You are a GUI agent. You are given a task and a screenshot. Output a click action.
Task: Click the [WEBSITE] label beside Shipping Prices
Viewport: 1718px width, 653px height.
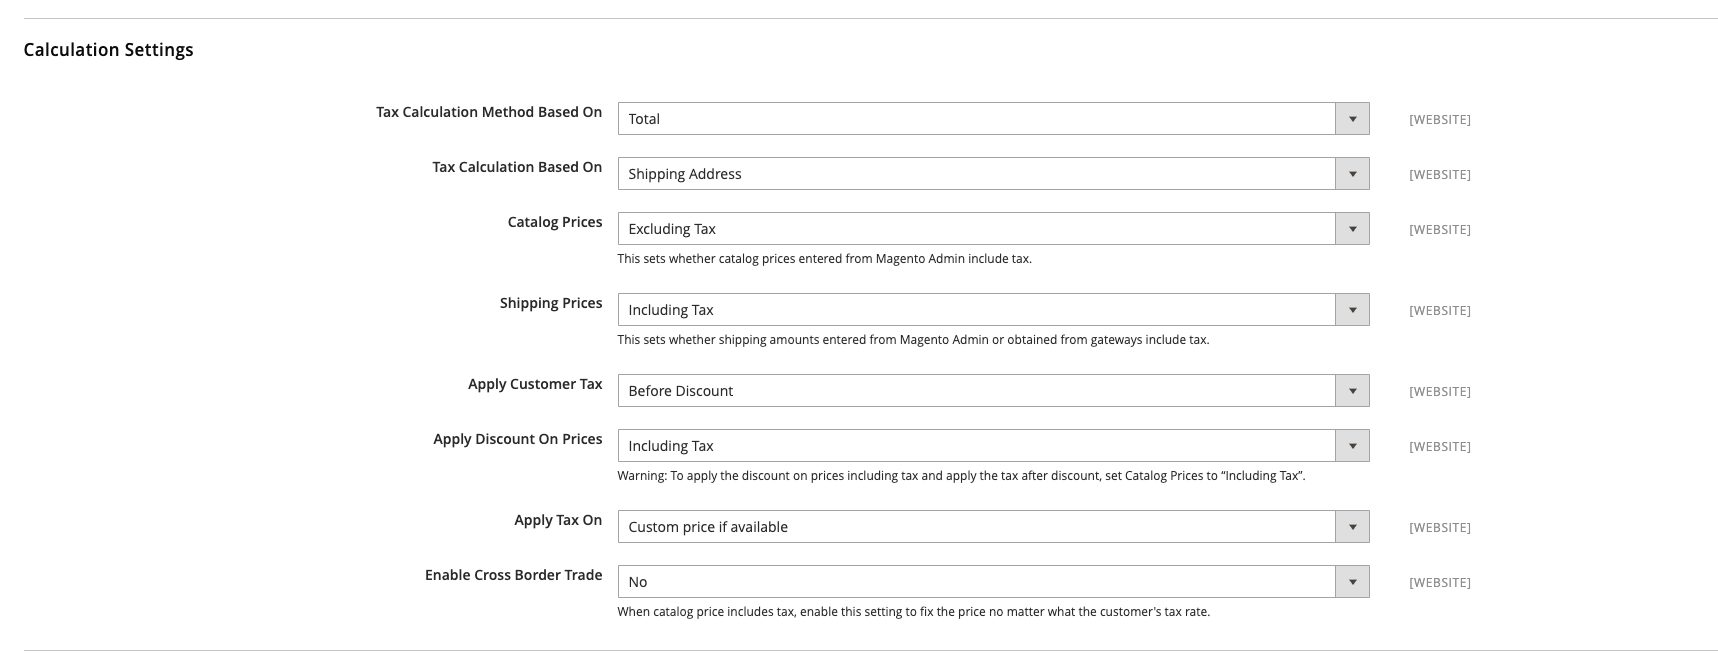[1439, 310]
